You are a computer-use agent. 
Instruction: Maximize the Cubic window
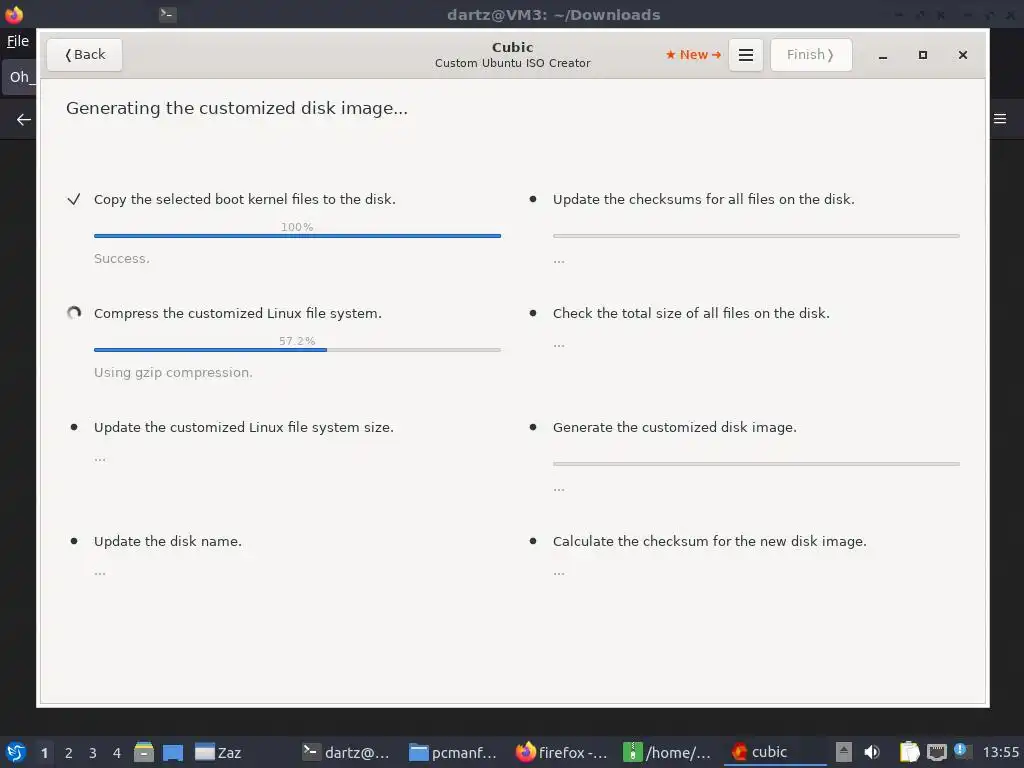tap(923, 55)
